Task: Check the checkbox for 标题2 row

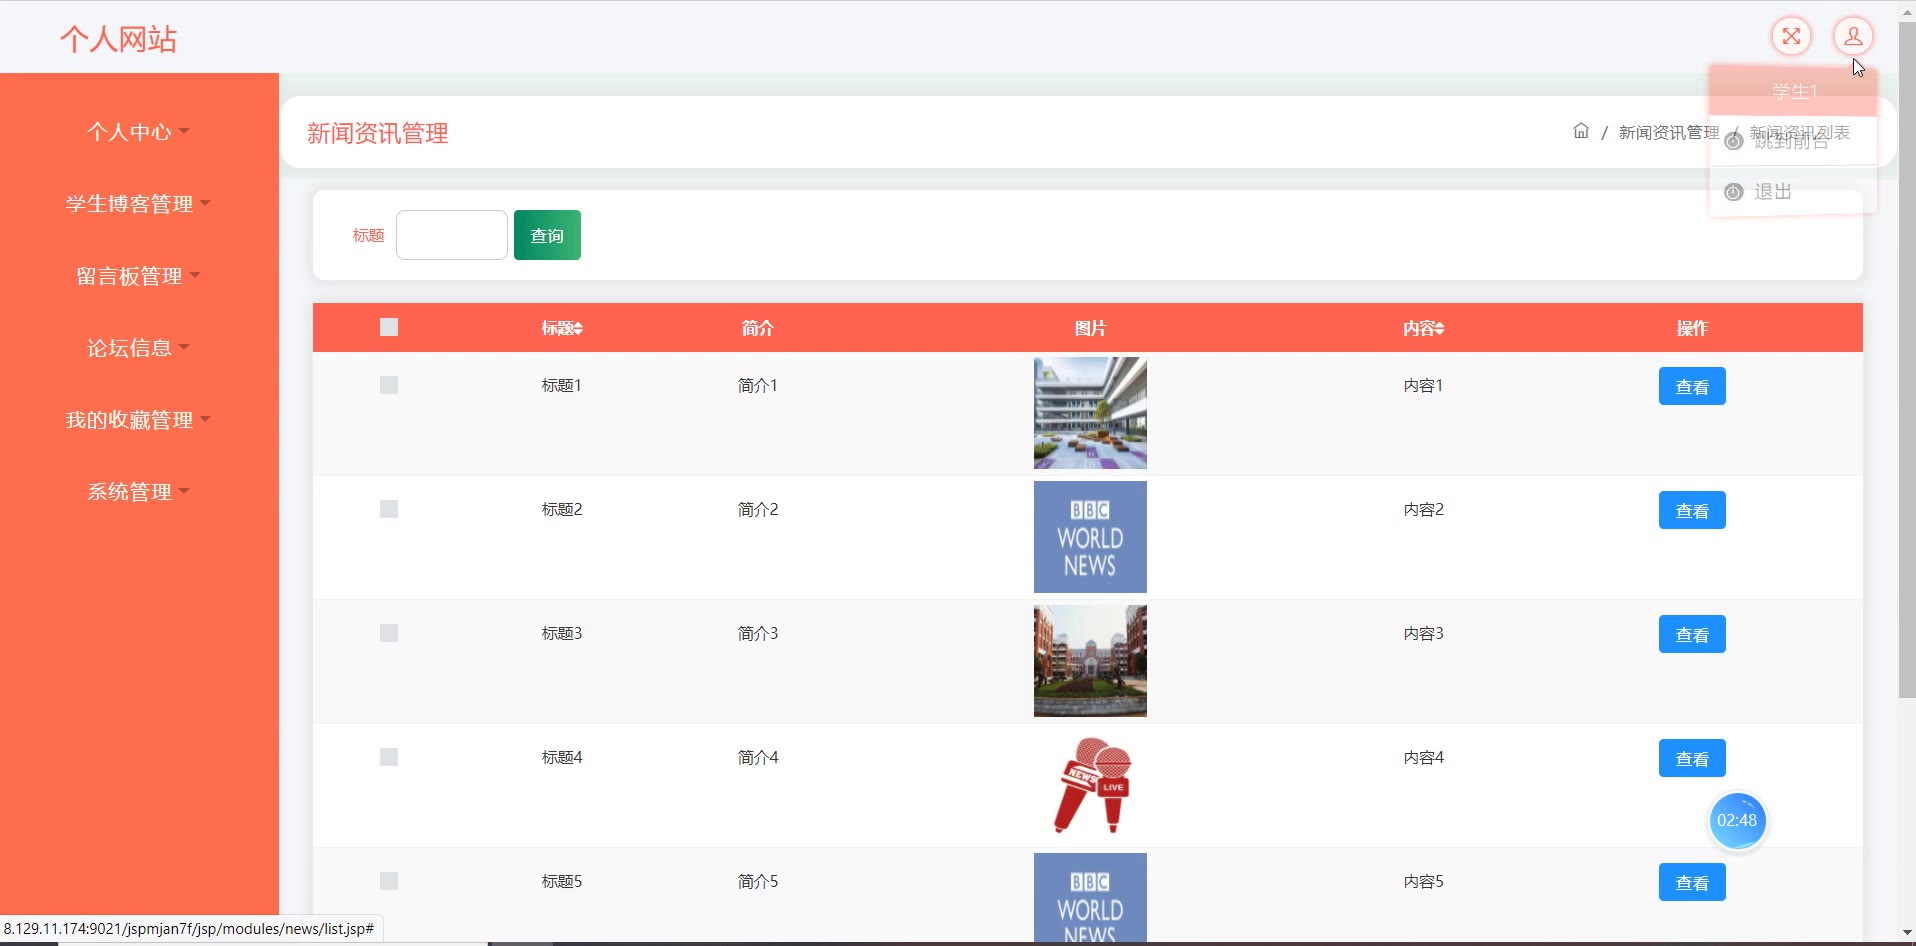Action: coord(389,509)
